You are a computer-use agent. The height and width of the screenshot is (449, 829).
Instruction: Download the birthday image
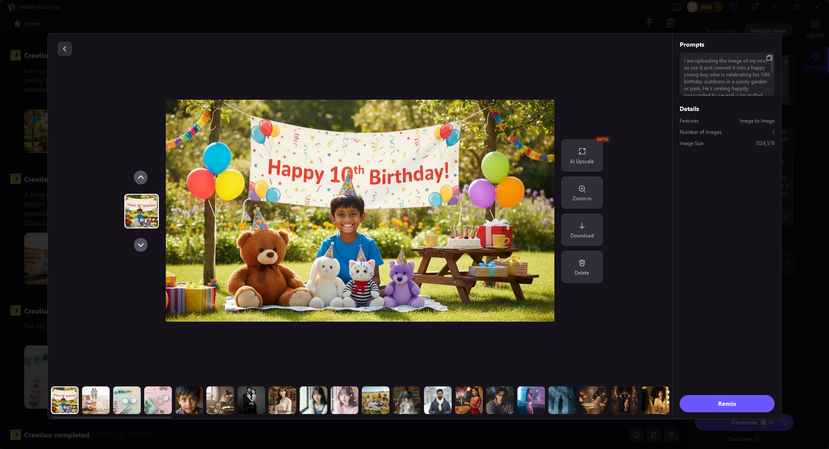click(x=582, y=230)
